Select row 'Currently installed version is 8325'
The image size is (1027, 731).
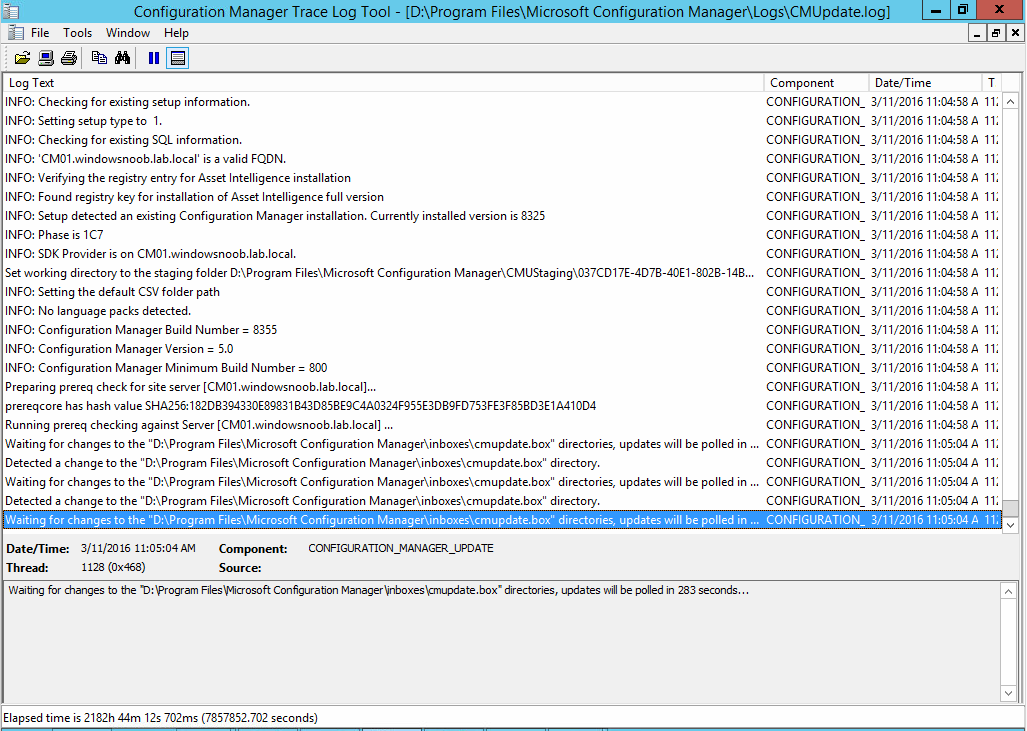click(x=502, y=216)
